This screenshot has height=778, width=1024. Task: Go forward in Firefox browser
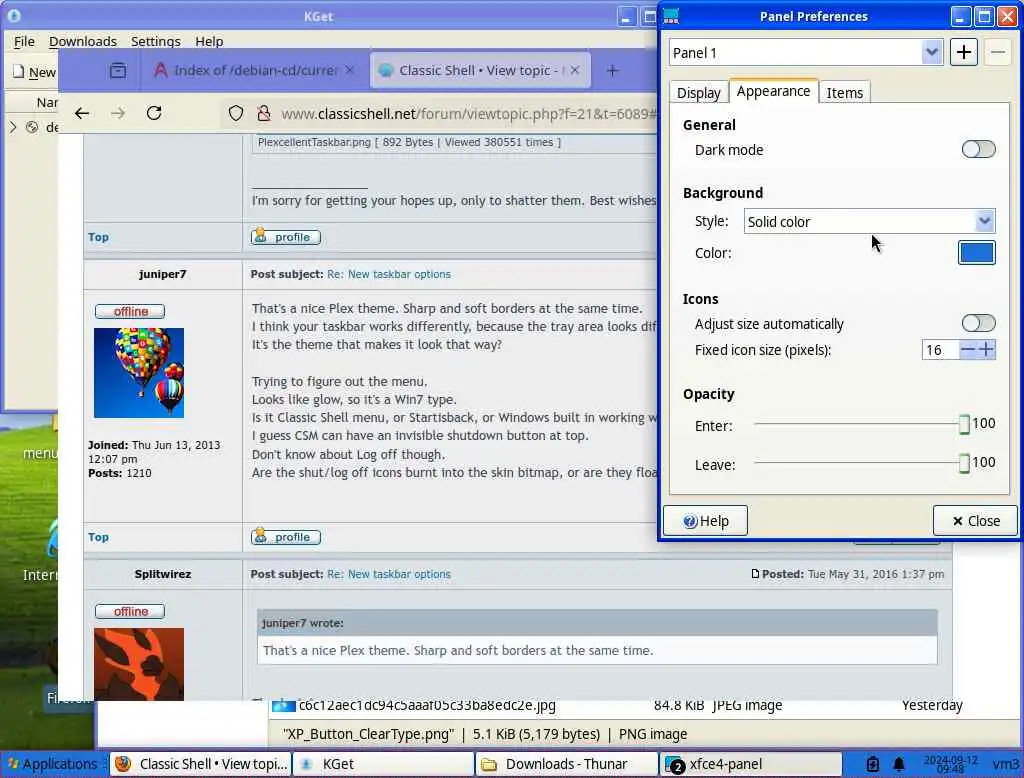tap(118, 113)
